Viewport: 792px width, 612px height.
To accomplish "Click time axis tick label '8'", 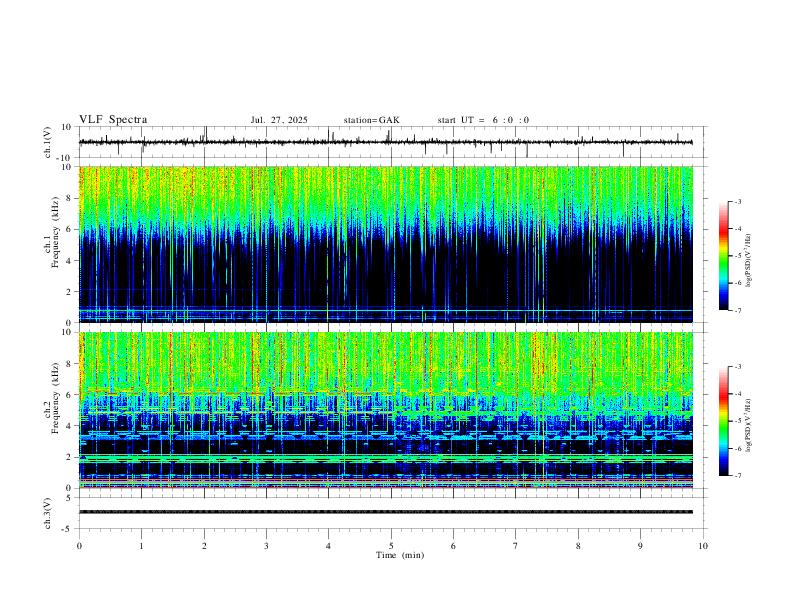I will (578, 546).
